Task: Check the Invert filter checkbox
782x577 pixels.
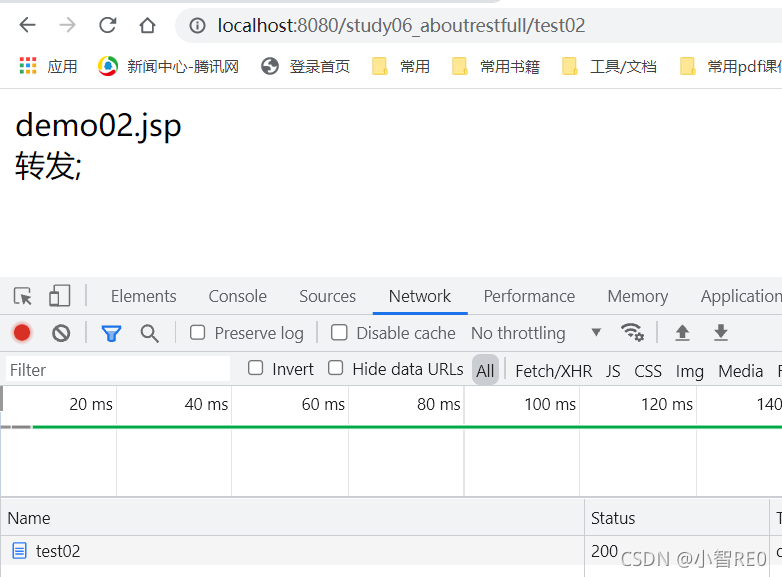Action: (x=255, y=368)
